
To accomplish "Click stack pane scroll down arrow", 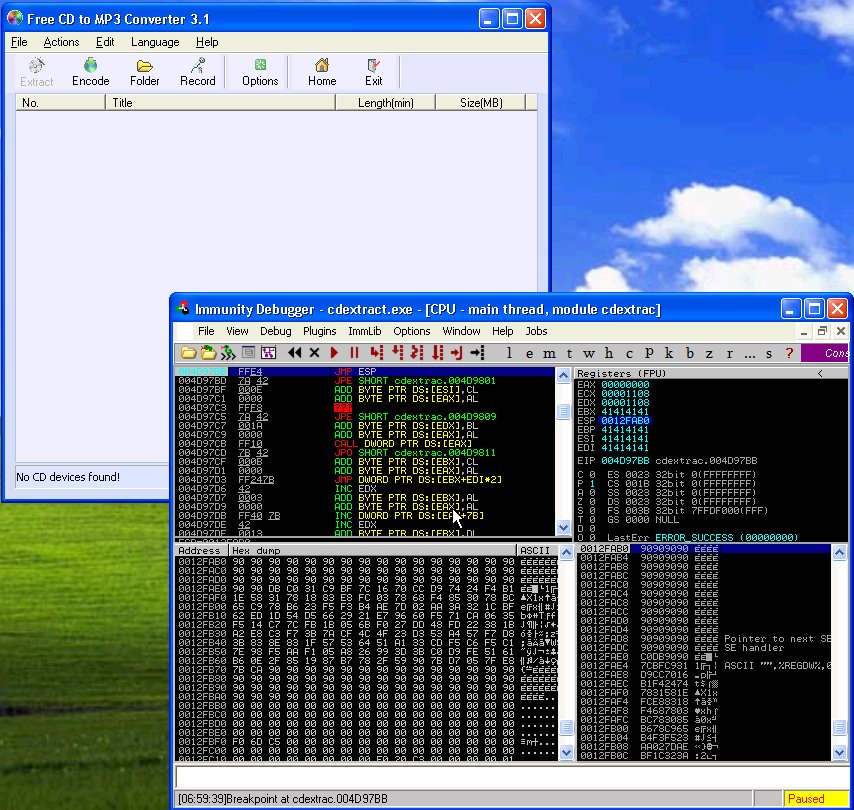I will tap(839, 752).
